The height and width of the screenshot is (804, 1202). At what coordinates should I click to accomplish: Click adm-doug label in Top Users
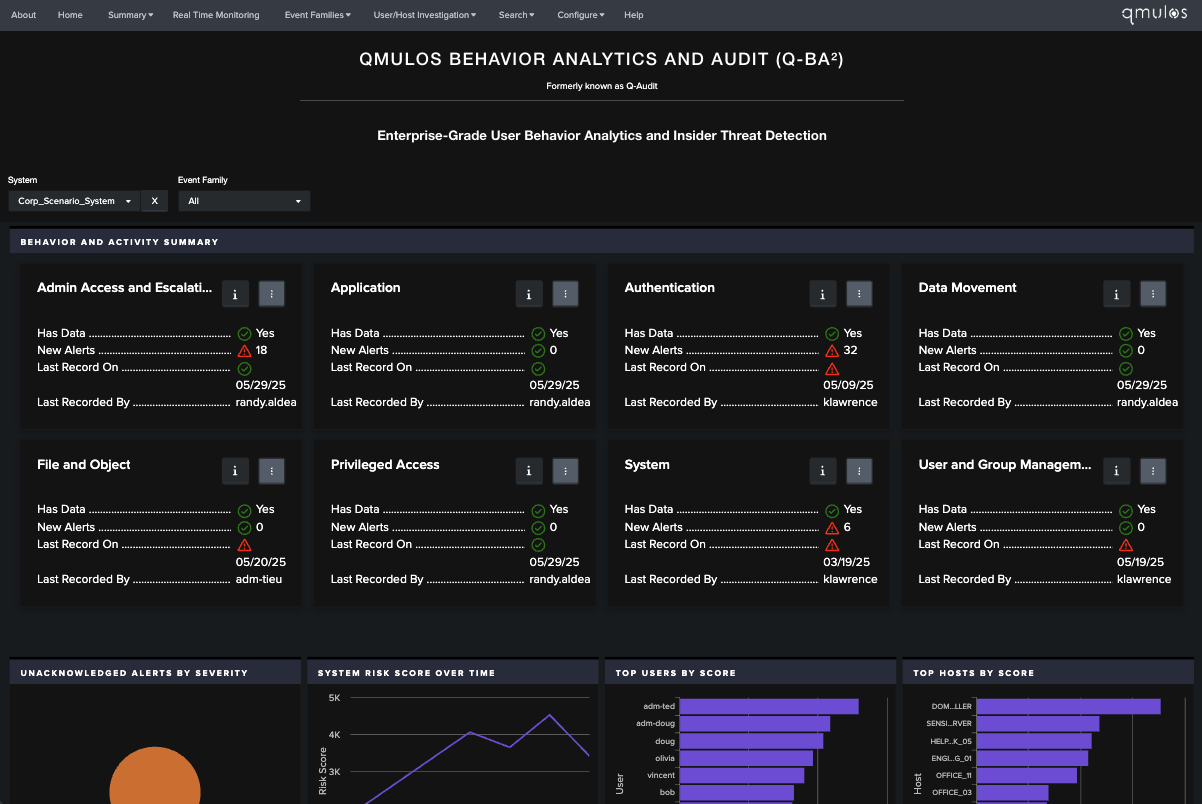[x=656, y=724]
